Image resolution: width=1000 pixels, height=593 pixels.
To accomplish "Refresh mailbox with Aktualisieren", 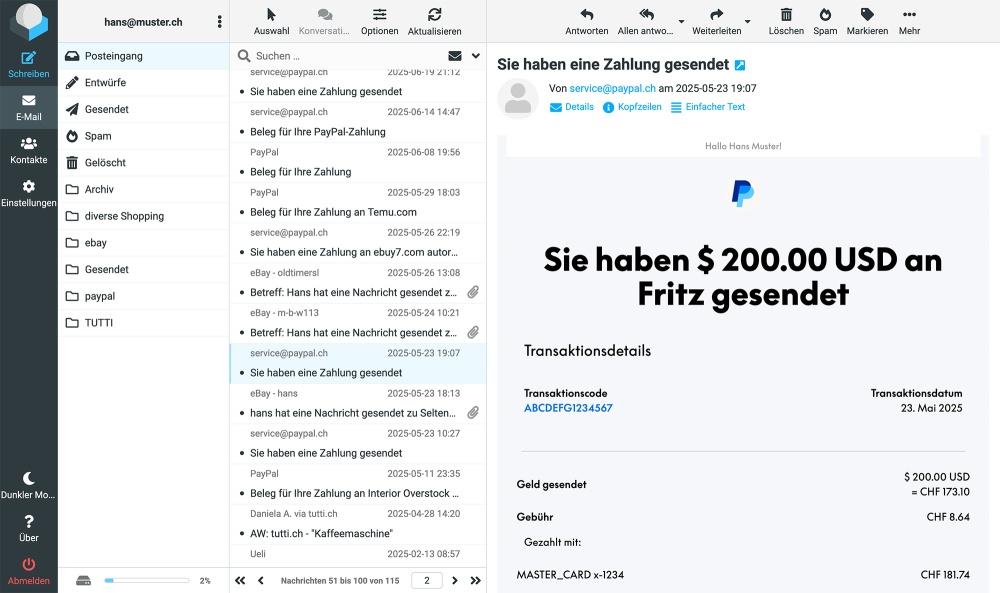I will (434, 22).
